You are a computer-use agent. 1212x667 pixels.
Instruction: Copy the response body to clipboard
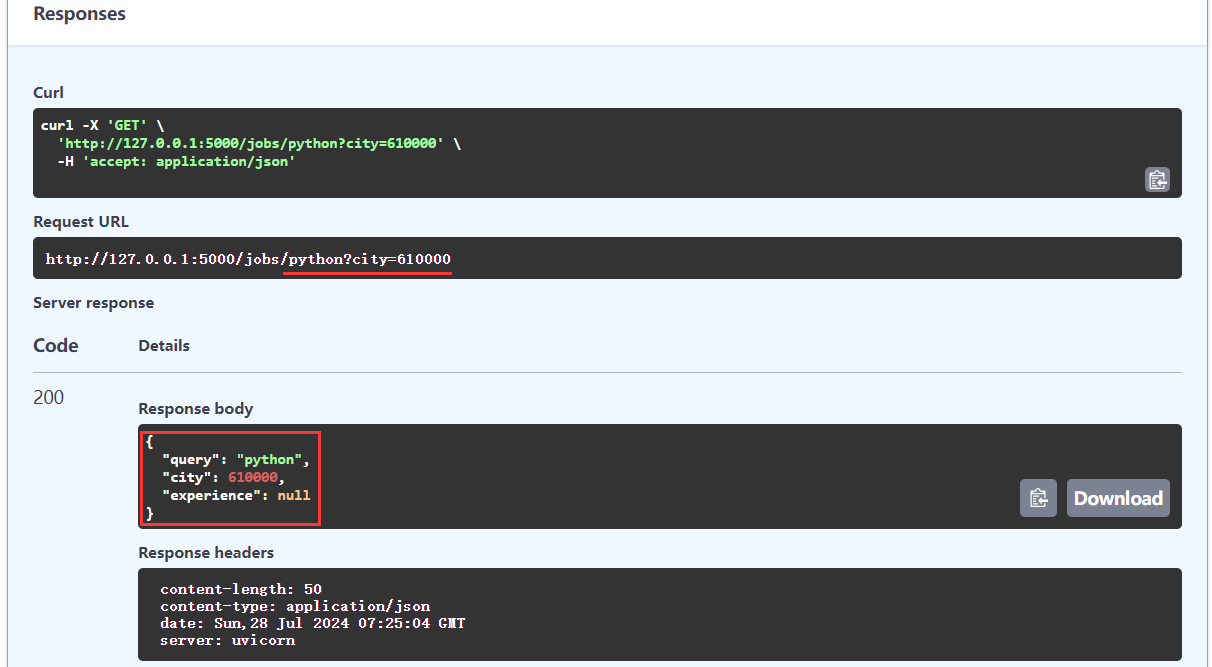(1038, 498)
